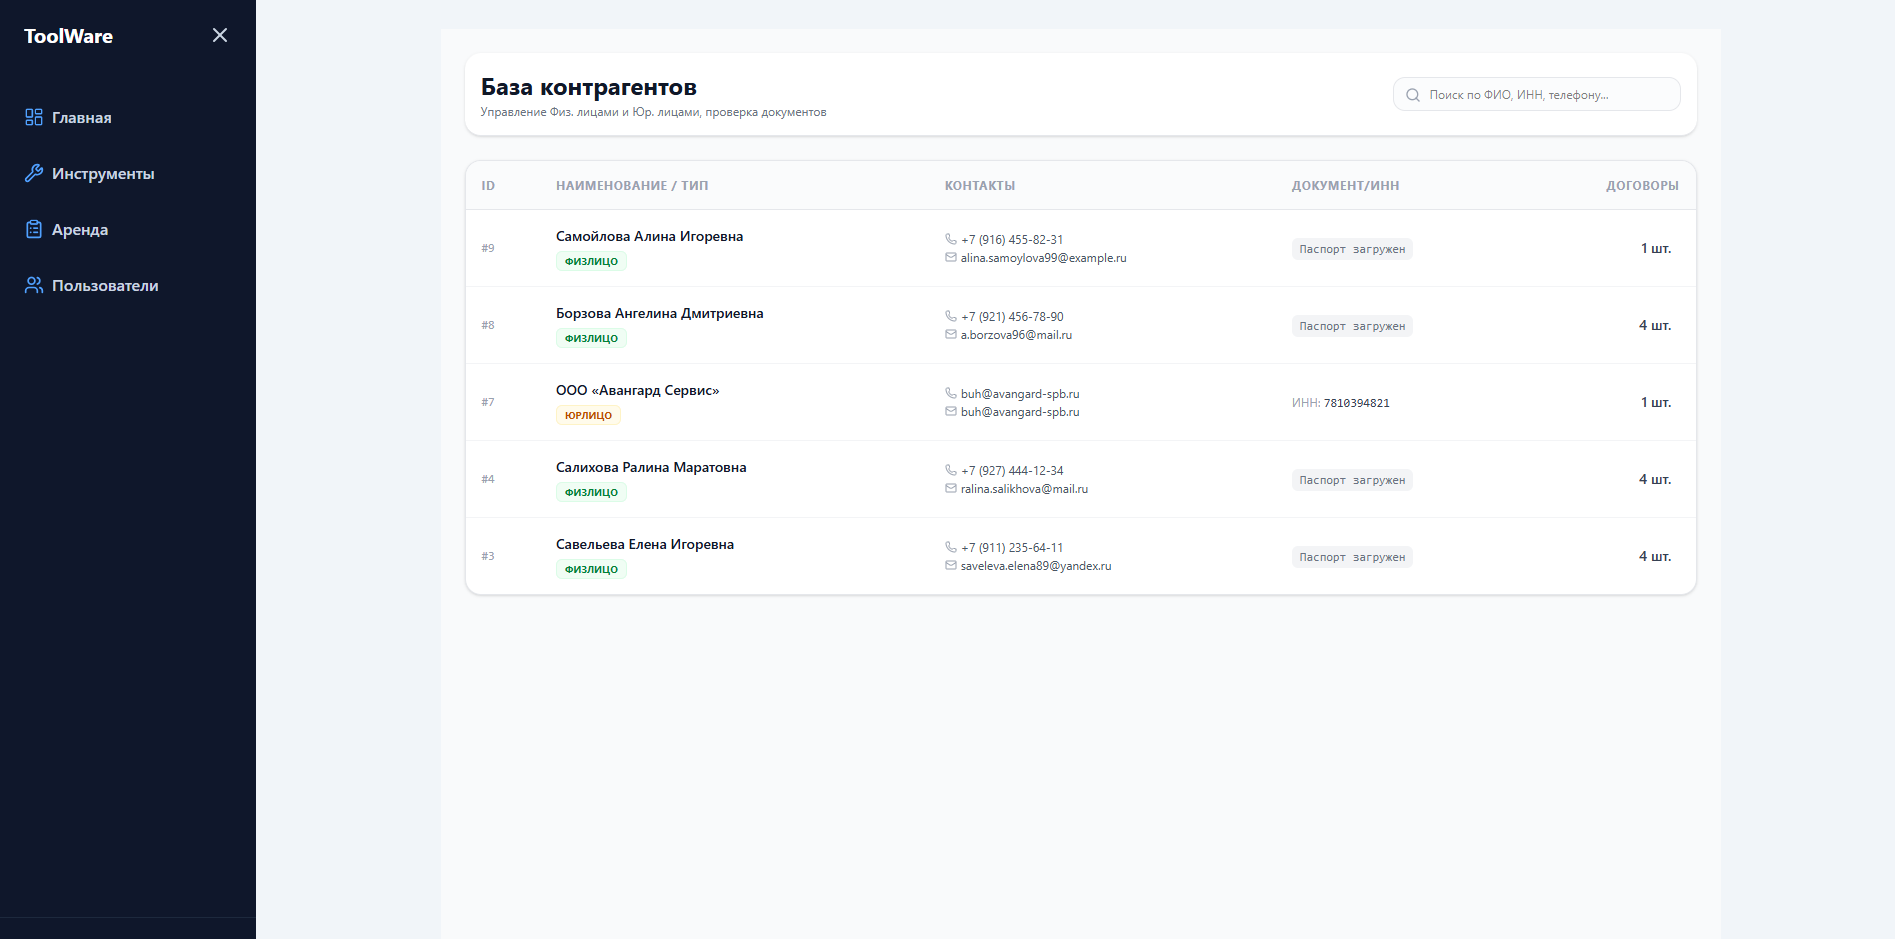Click the Аренда clipboard icon

click(34, 229)
